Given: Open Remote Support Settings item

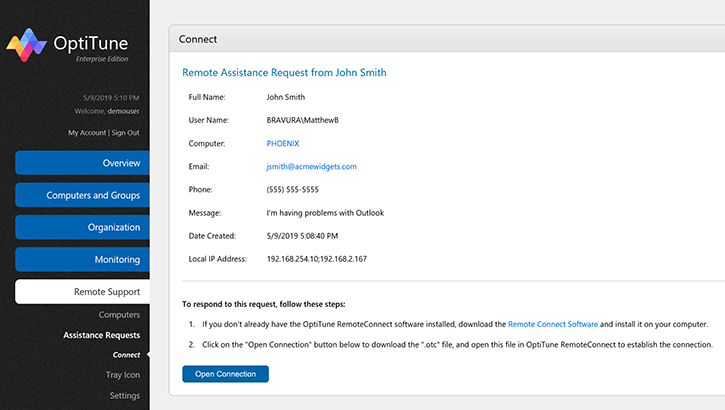Looking at the screenshot, I should coord(125,396).
